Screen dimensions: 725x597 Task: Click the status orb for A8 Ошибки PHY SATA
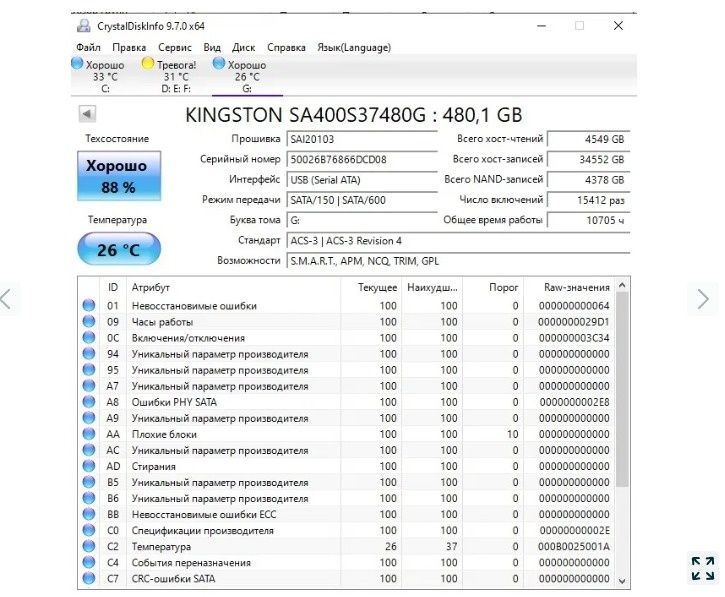pyautogui.click(x=89, y=402)
